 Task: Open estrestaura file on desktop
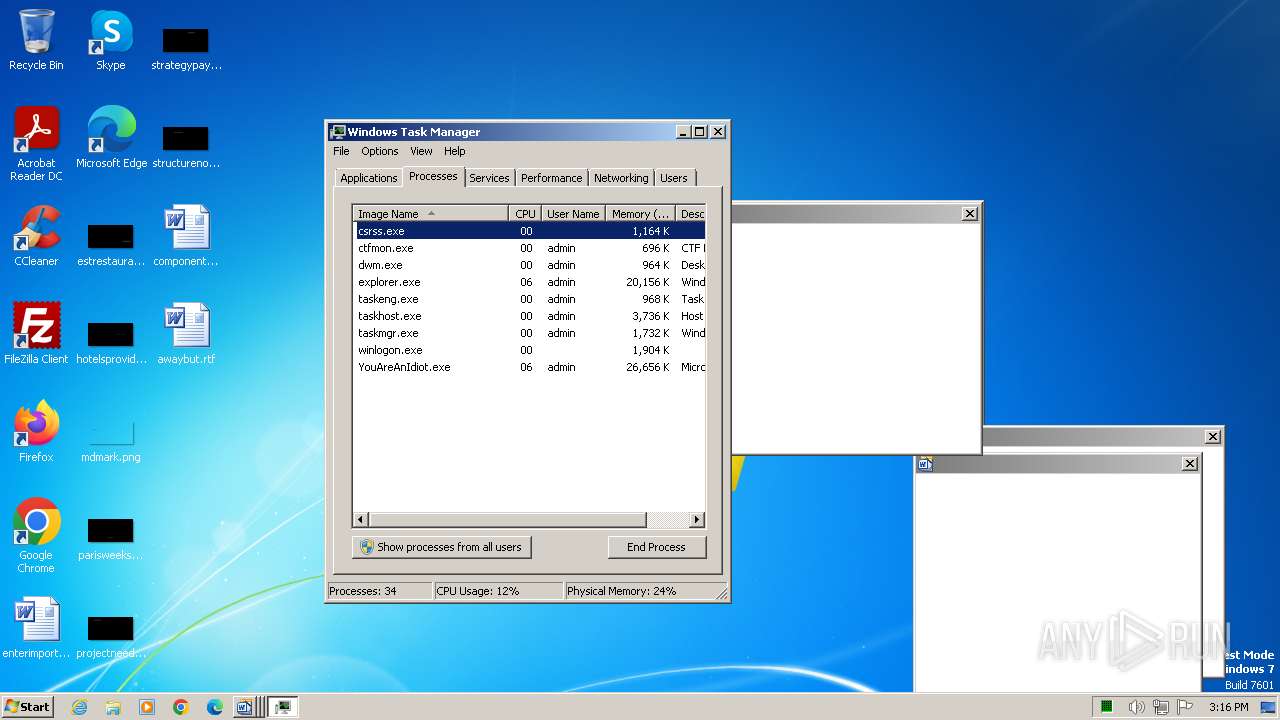[x=111, y=244]
